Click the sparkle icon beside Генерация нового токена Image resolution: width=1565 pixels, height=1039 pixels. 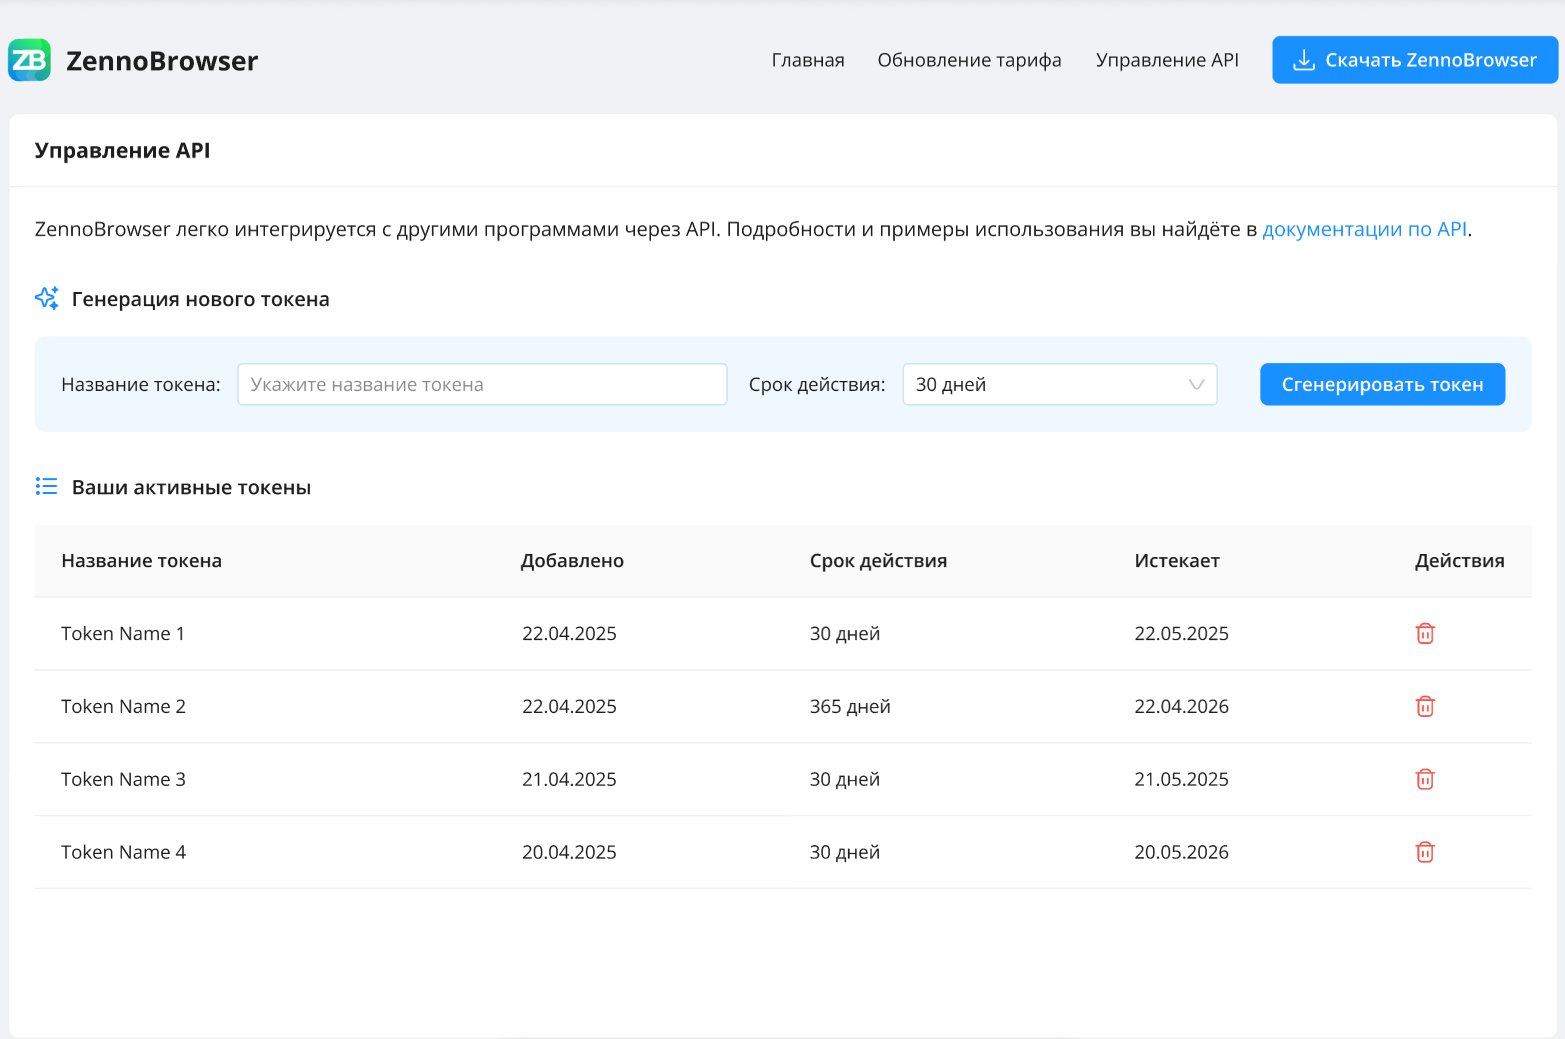pos(47,298)
